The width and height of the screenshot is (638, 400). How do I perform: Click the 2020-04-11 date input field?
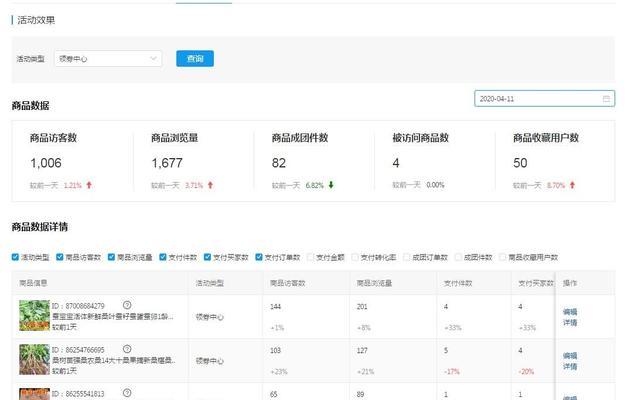(x=544, y=98)
